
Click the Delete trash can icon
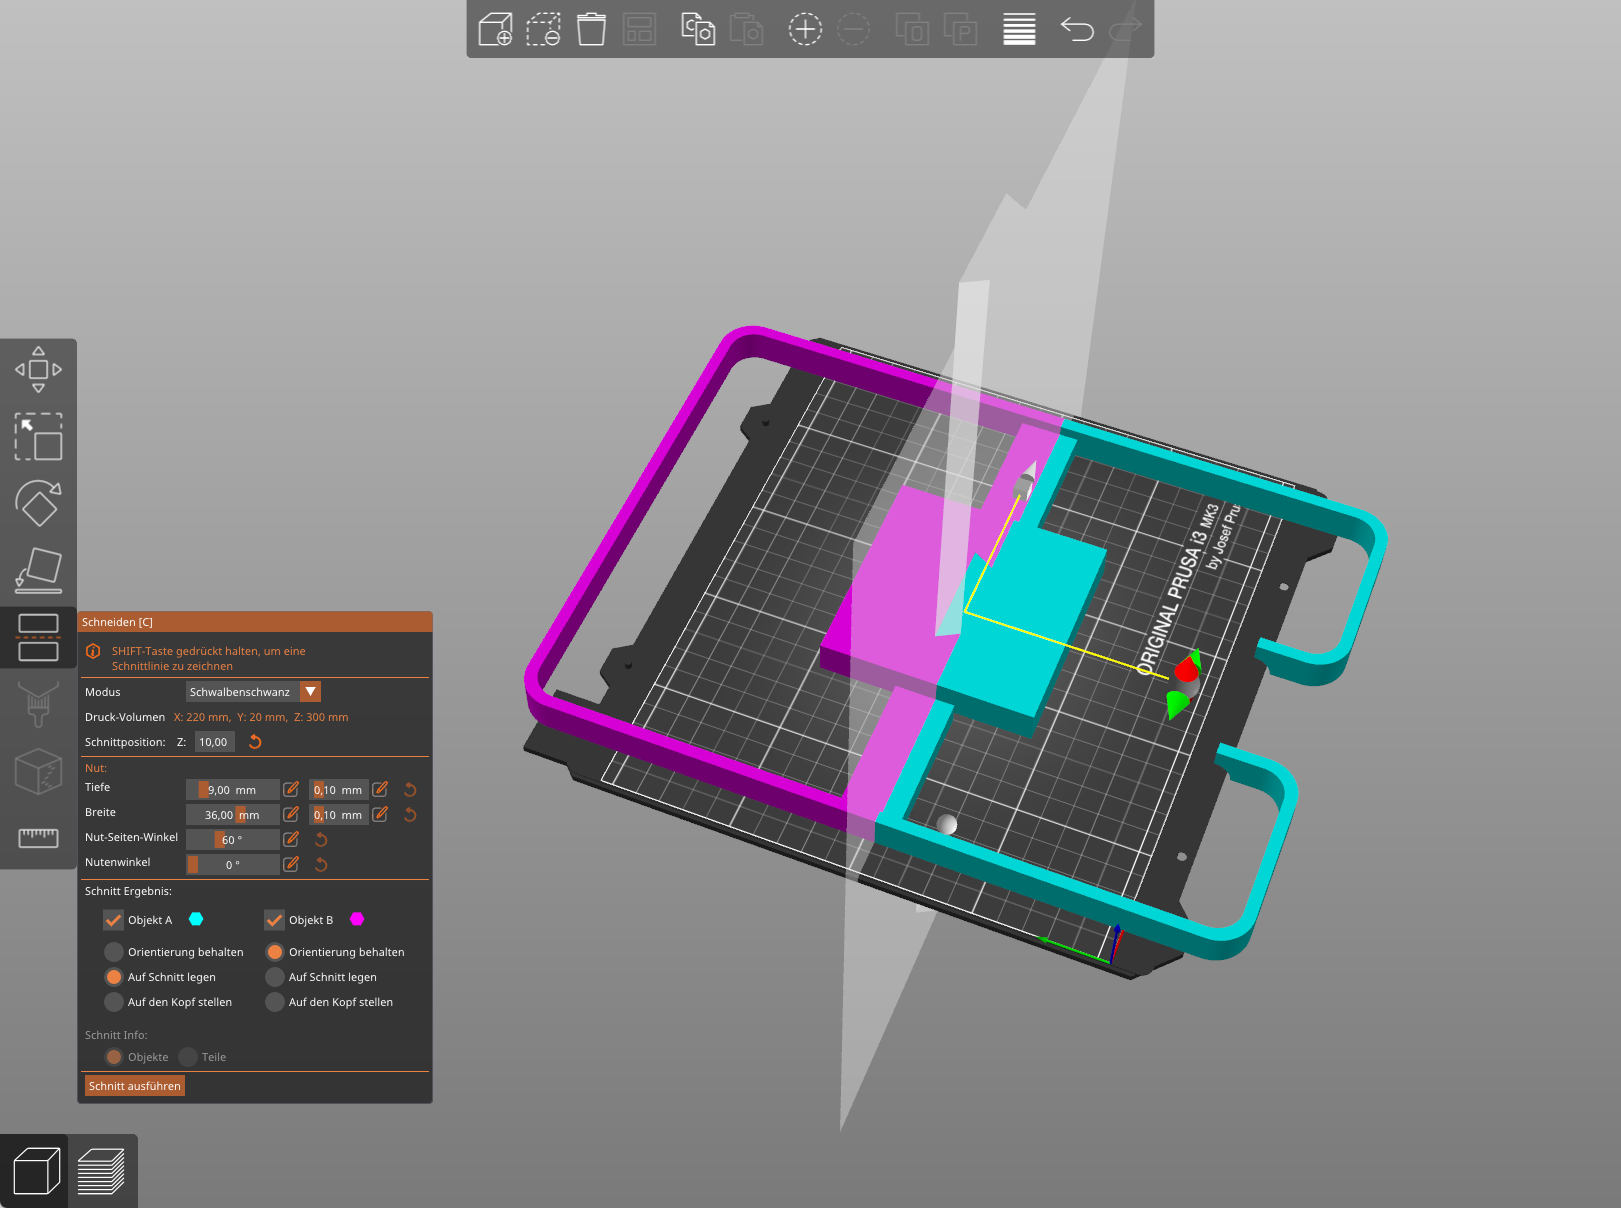591,29
